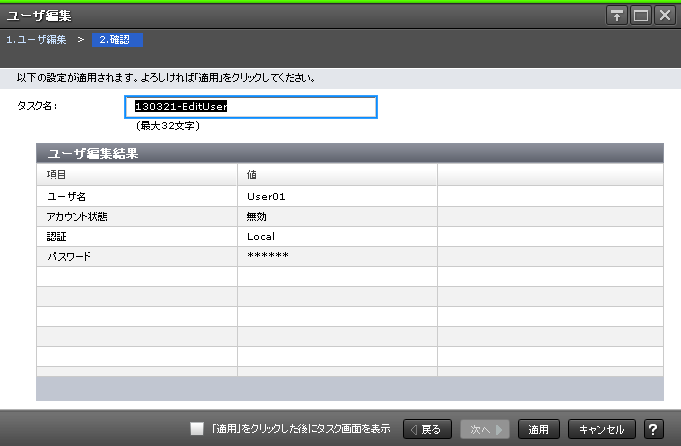Image resolution: width=681 pixels, height=446 pixels.
Task: Select the パスワード row label
Action: [x=69, y=256]
